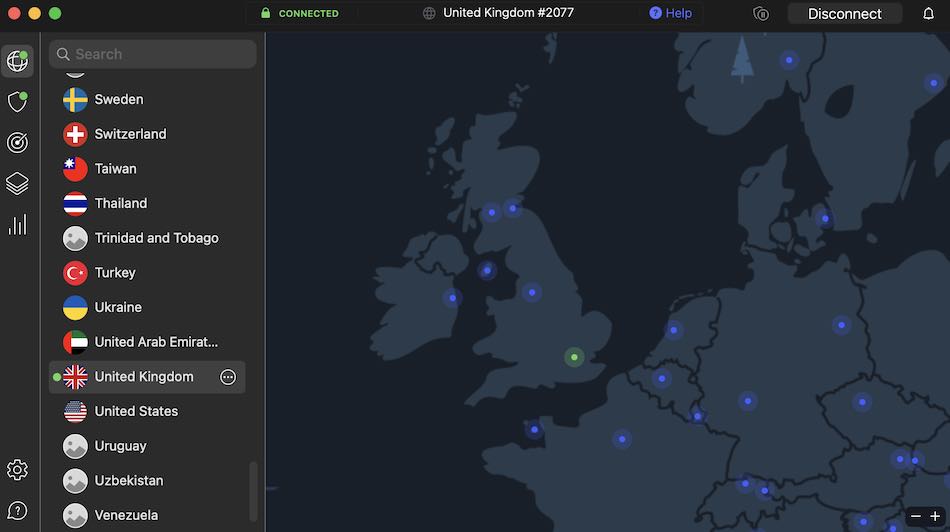Click the United Kingdom #2077 server label
This screenshot has width=950, height=532.
pyautogui.click(x=508, y=13)
